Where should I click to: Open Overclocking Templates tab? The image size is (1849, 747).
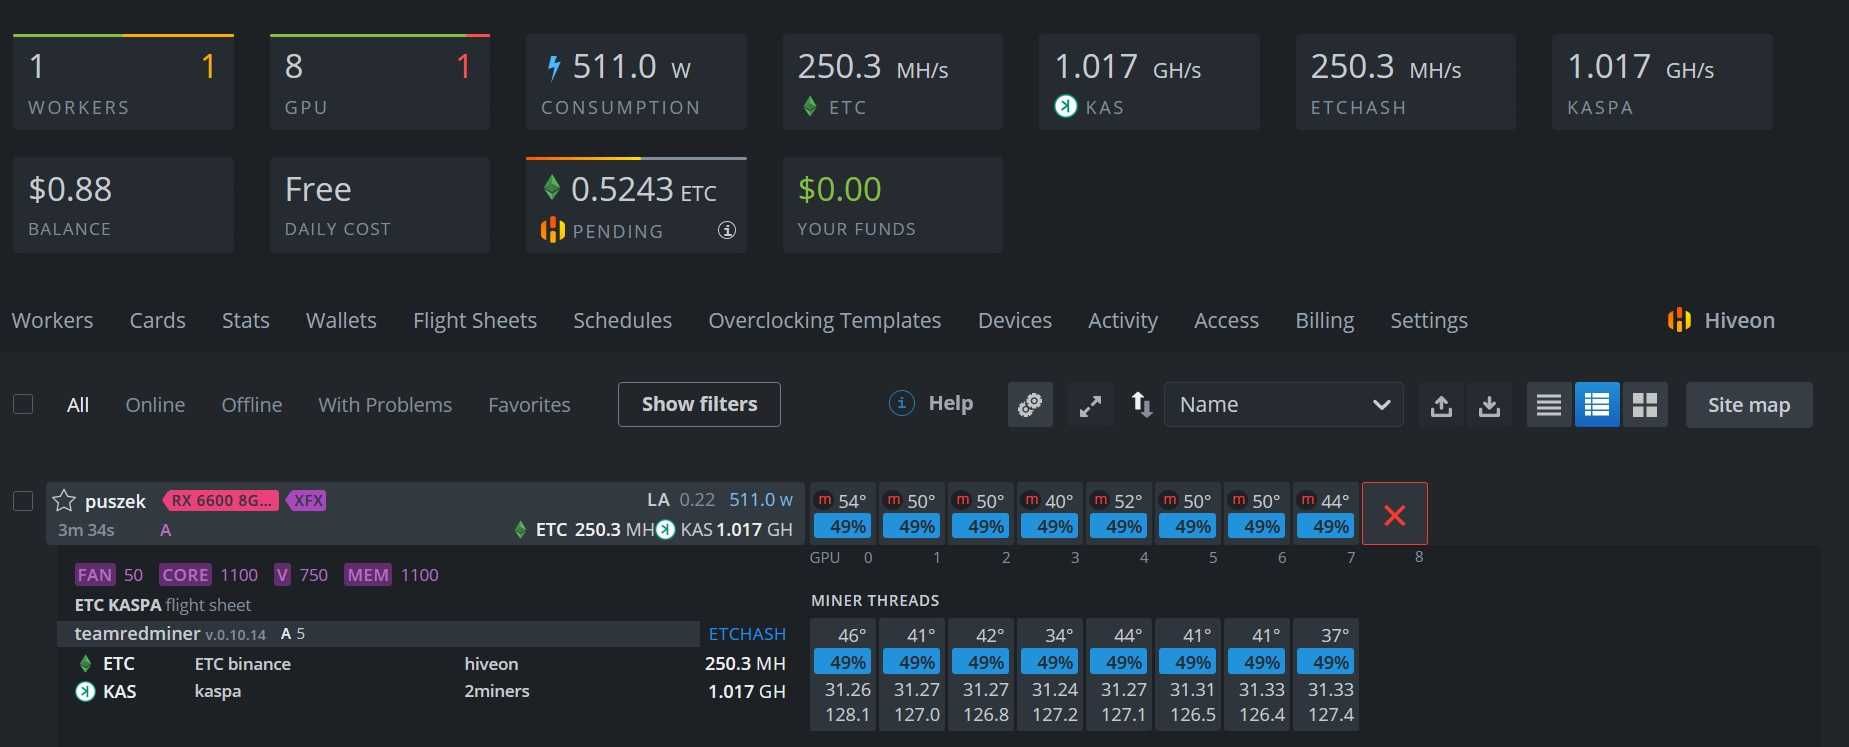point(824,320)
